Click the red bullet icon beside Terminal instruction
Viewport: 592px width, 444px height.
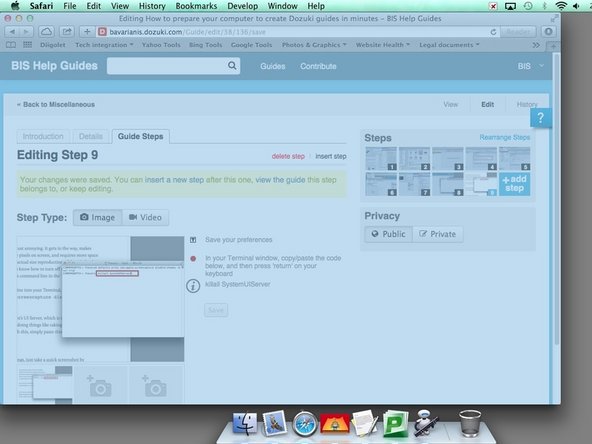click(193, 259)
